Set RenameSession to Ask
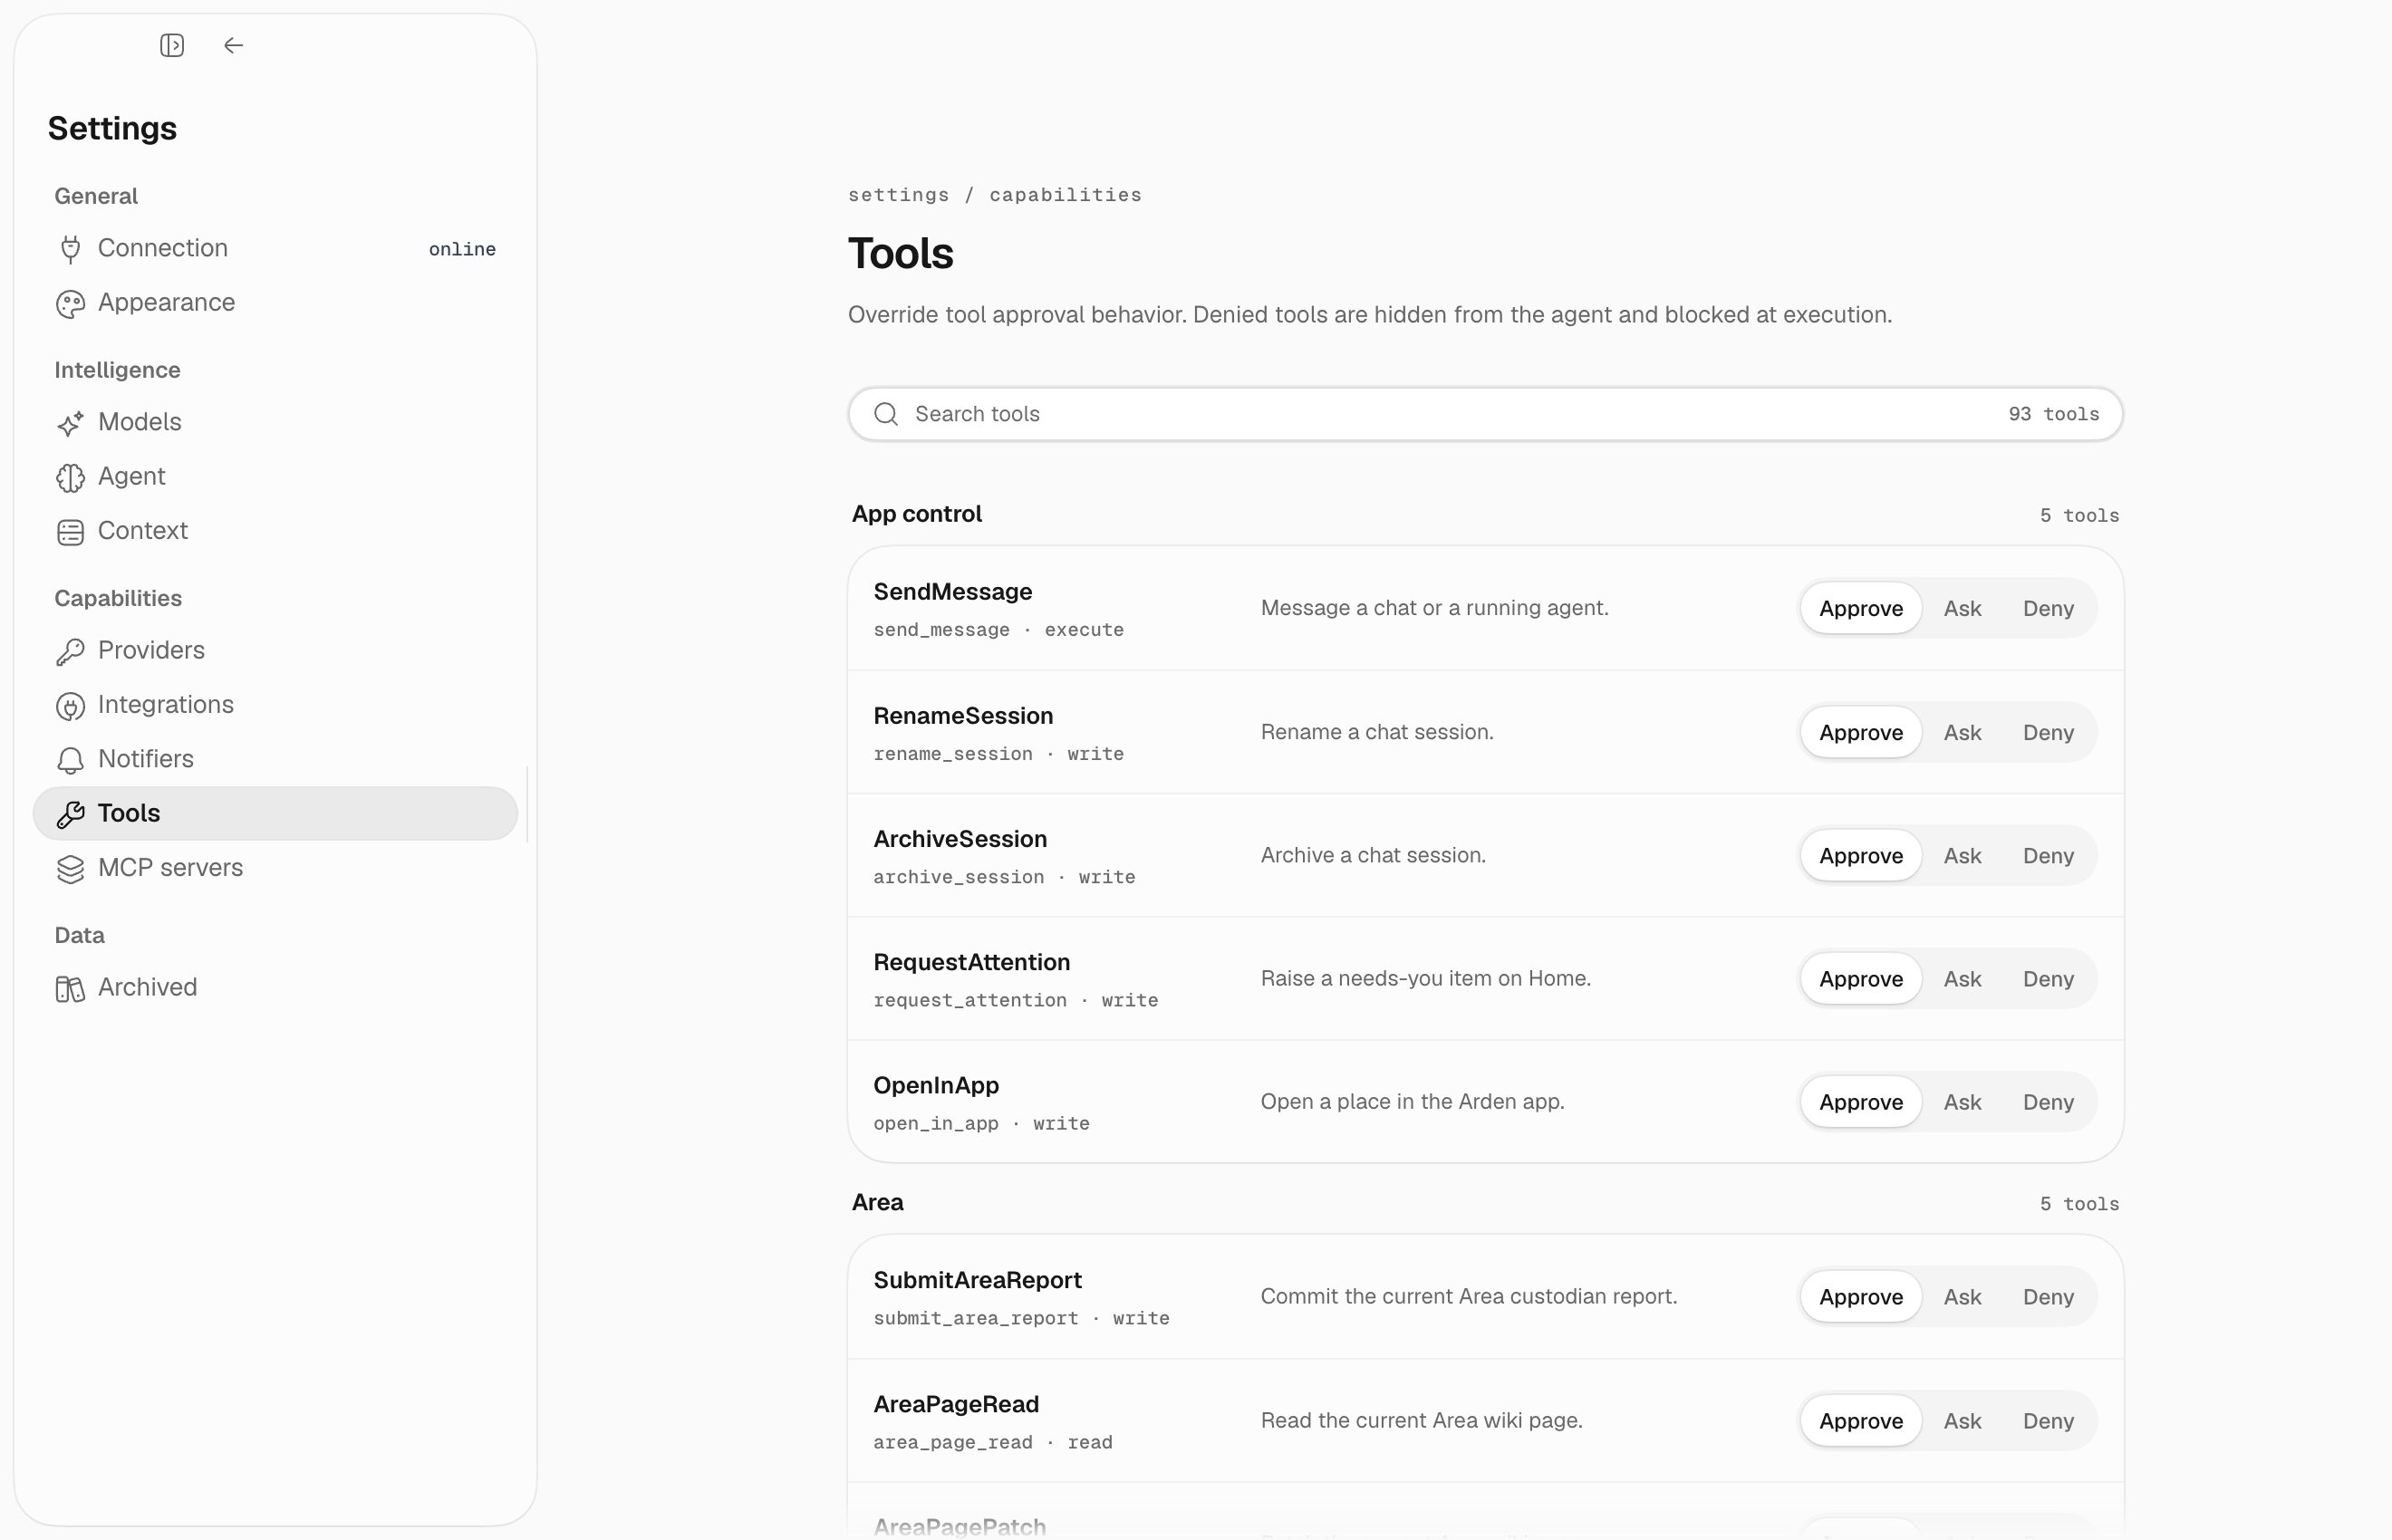The image size is (2392, 1540). point(1962,732)
